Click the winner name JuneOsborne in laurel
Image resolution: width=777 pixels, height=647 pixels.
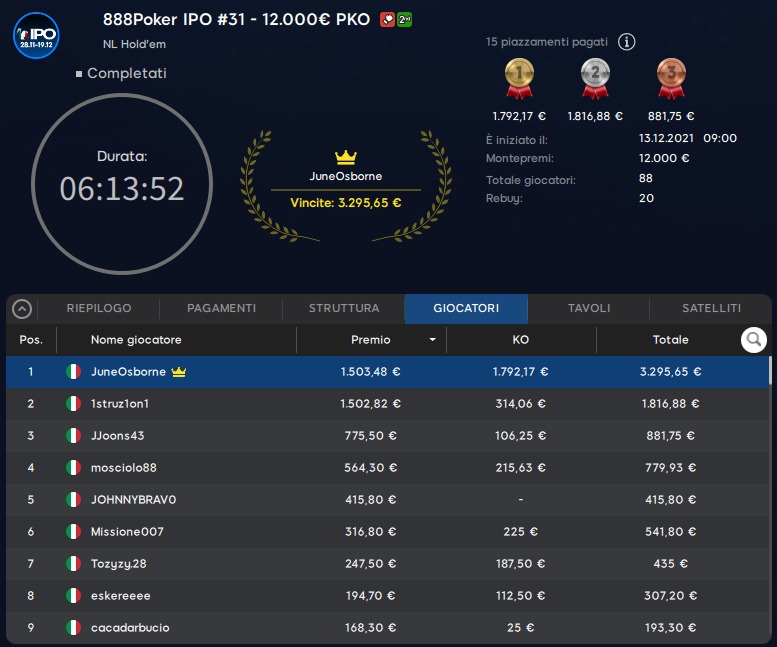point(345,176)
